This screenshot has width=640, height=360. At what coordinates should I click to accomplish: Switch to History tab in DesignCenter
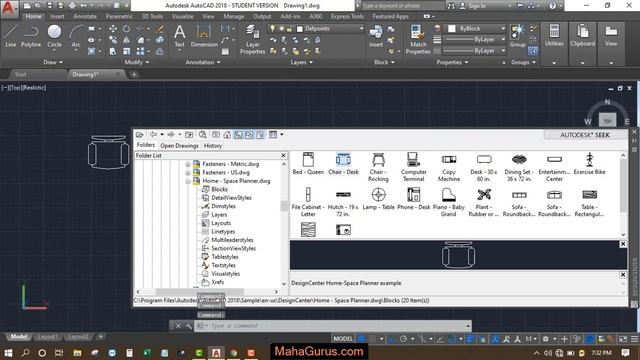213,145
